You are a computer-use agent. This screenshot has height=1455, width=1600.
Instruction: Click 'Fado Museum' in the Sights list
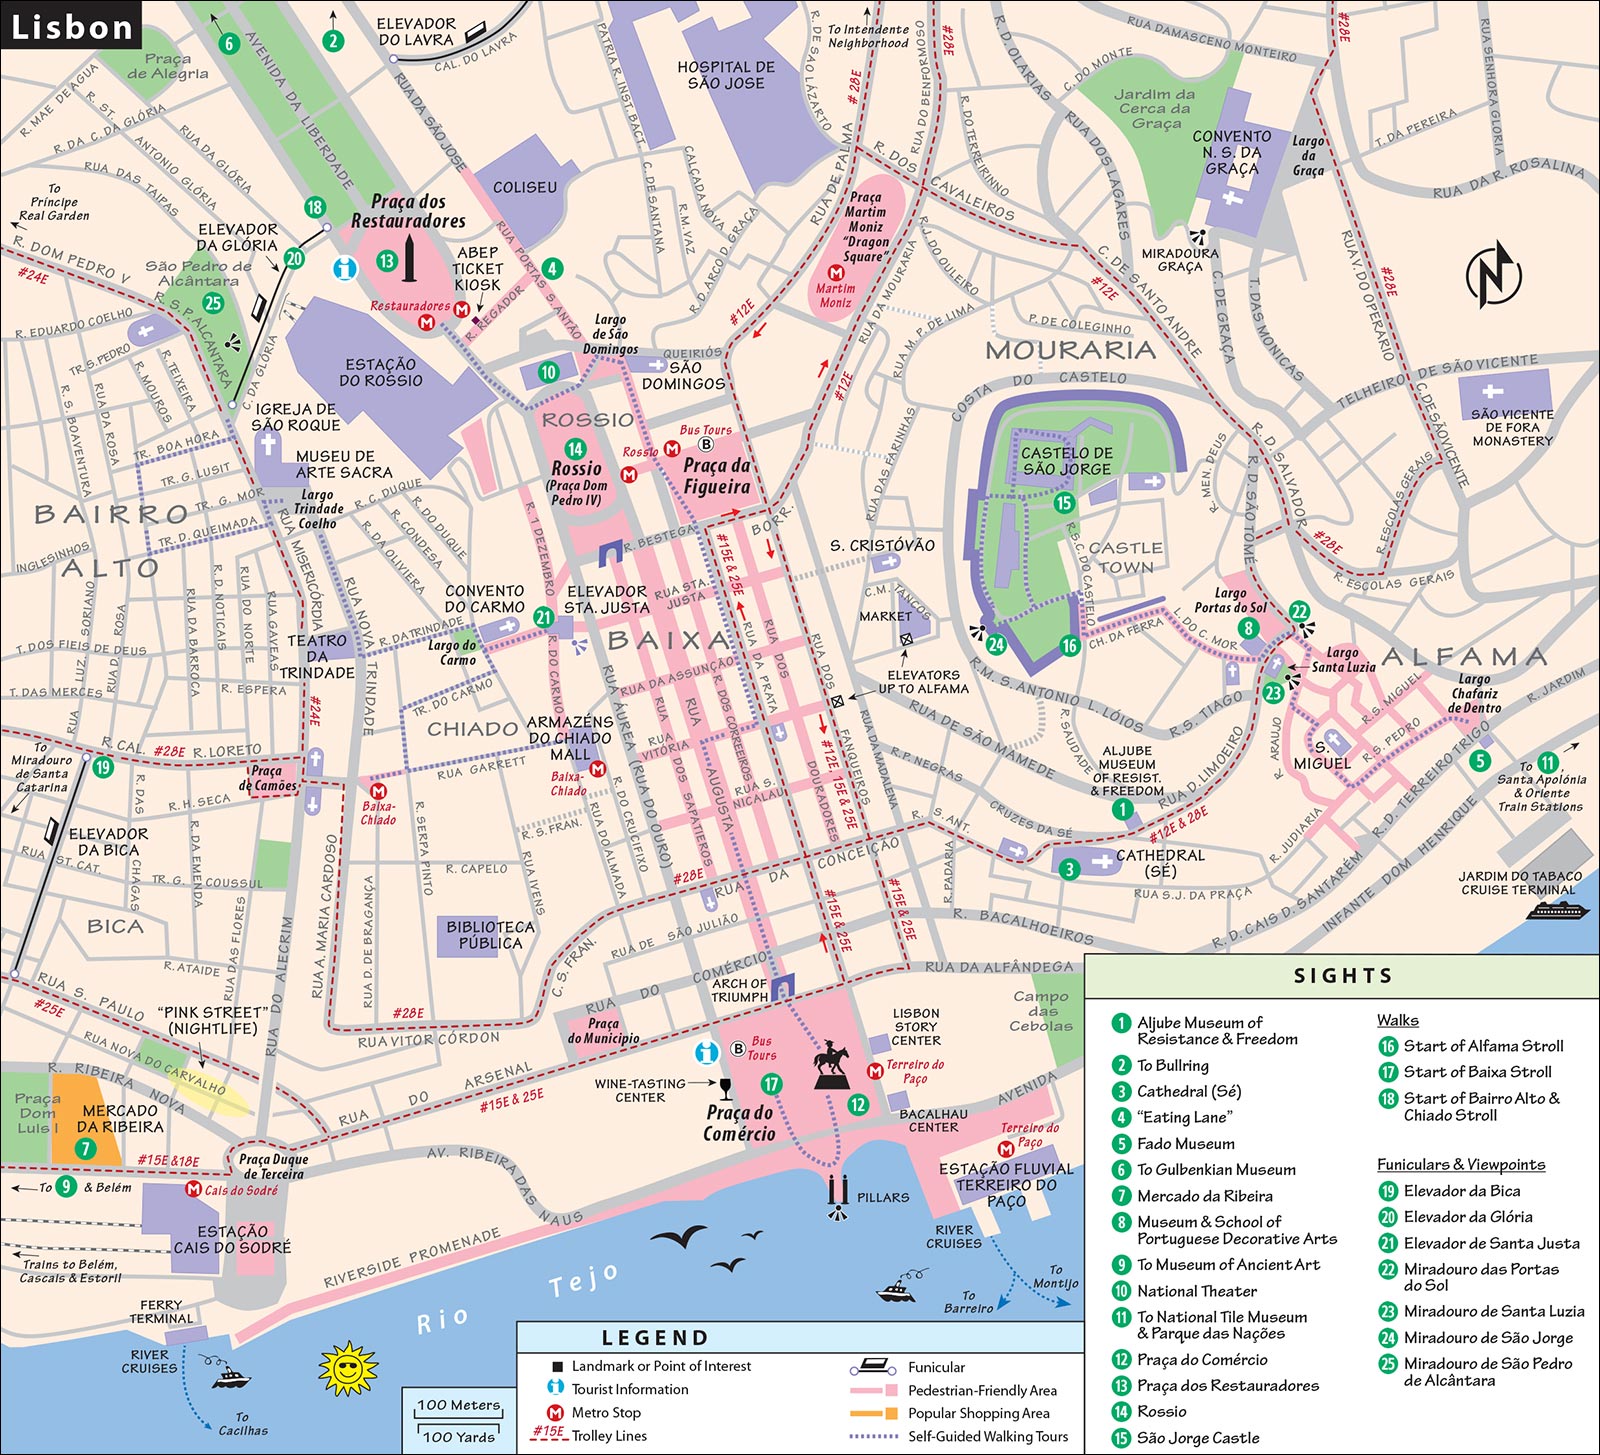pos(1186,1143)
